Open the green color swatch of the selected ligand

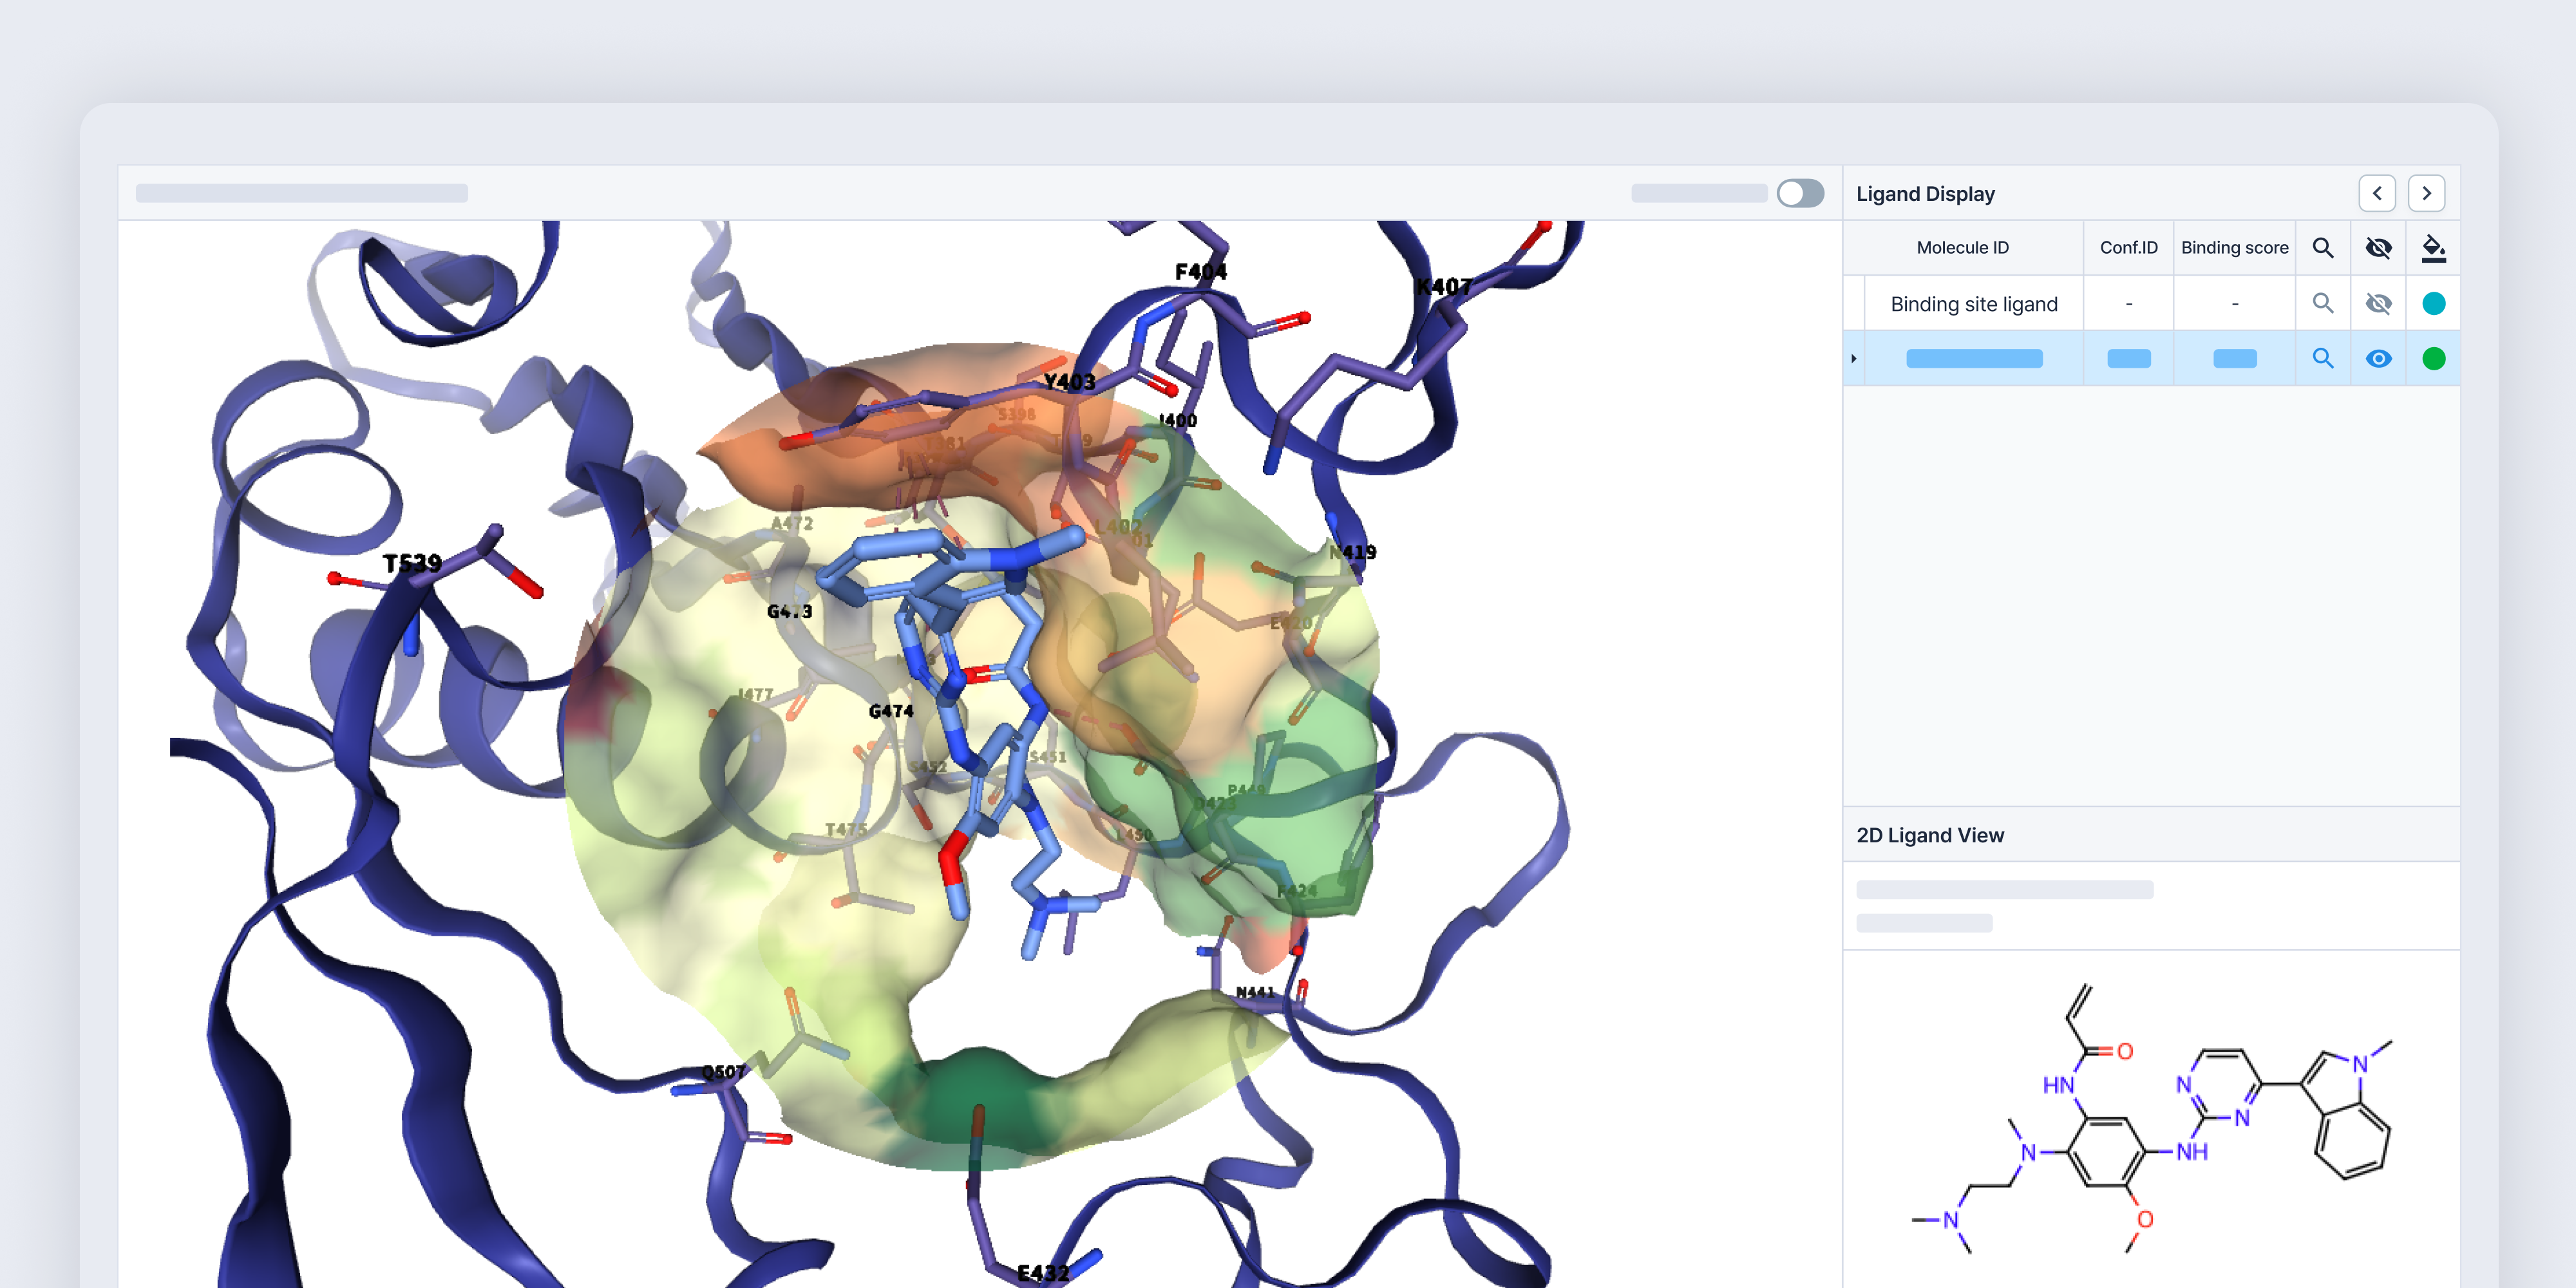pos(2433,358)
